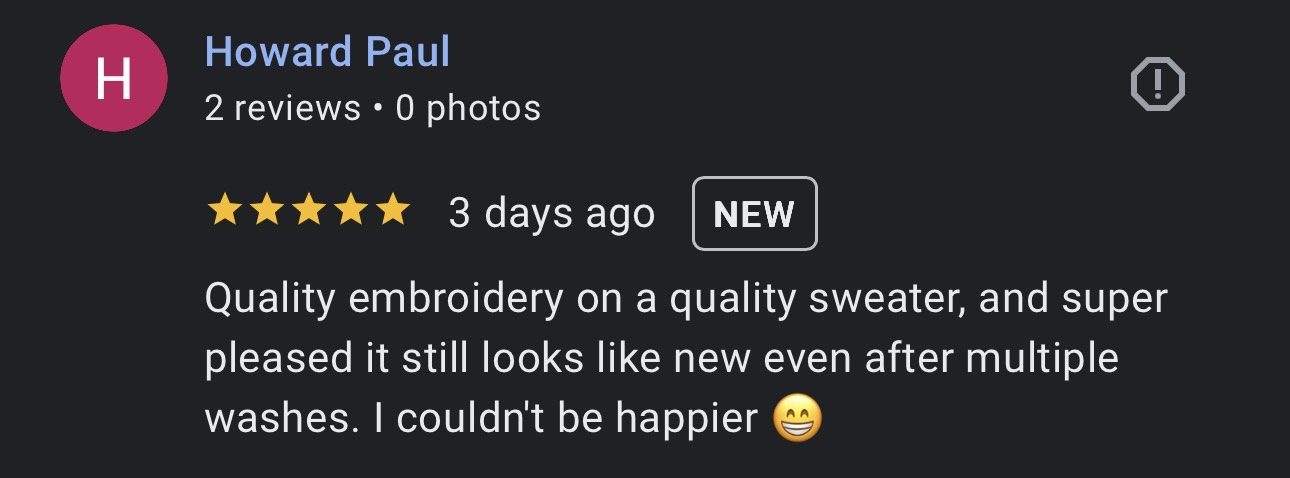The width and height of the screenshot is (1290, 478).
Task: Click the review line starting "Quality embroidery"
Action: tap(686, 300)
